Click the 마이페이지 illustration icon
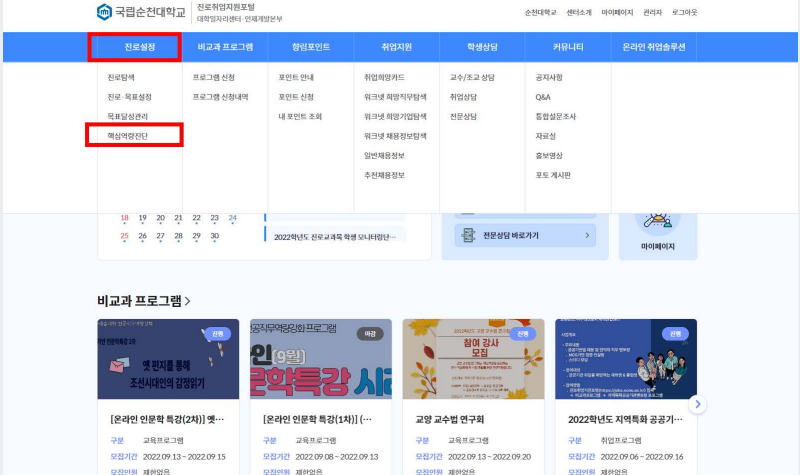Screen dimensions: 800x475 [657, 223]
